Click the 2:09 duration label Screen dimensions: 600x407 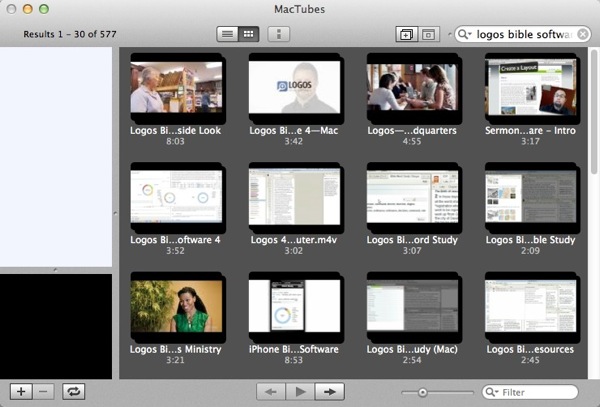[530, 251]
